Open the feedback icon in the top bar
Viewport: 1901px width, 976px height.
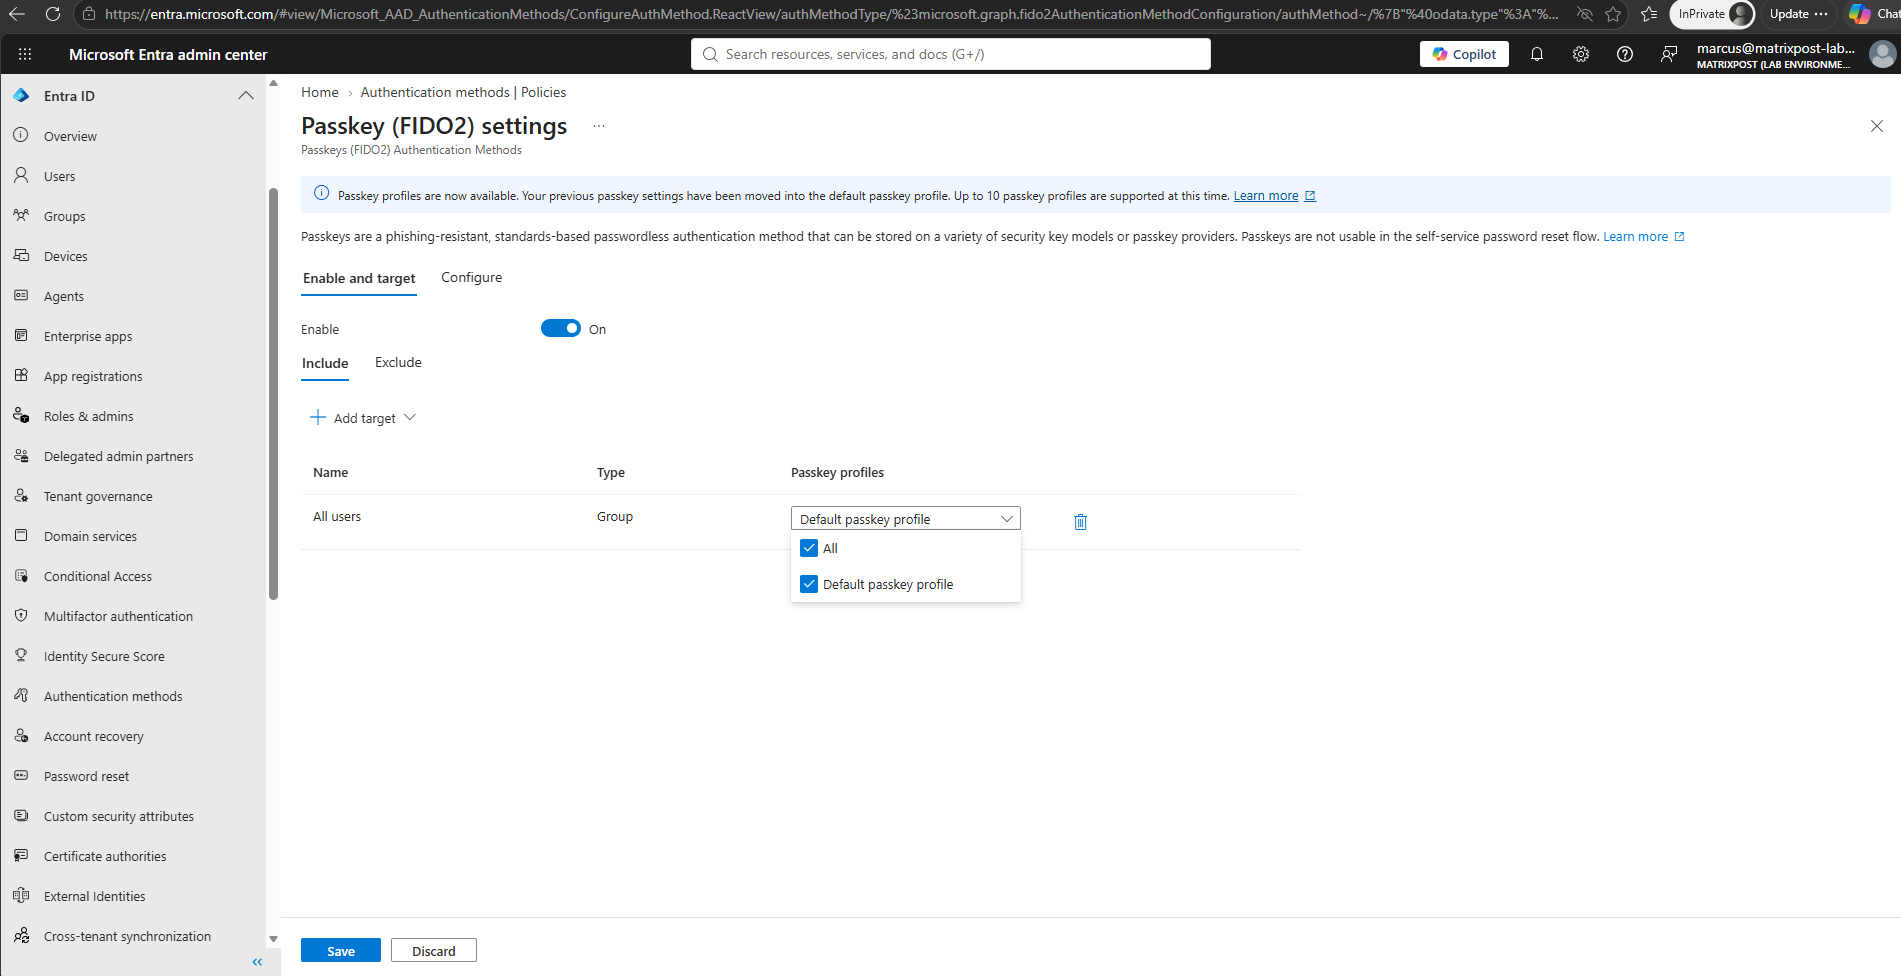point(1669,54)
